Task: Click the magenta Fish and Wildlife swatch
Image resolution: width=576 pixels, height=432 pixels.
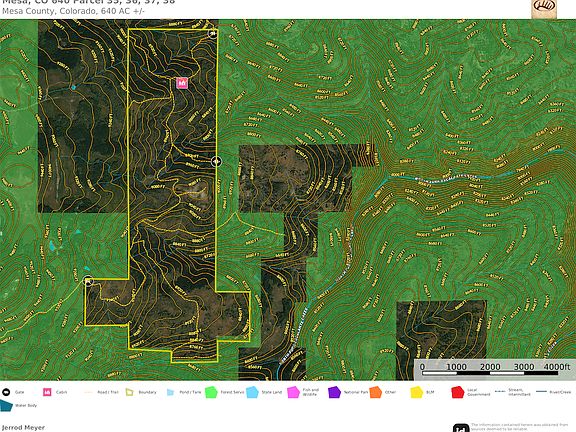Action: click(294, 392)
